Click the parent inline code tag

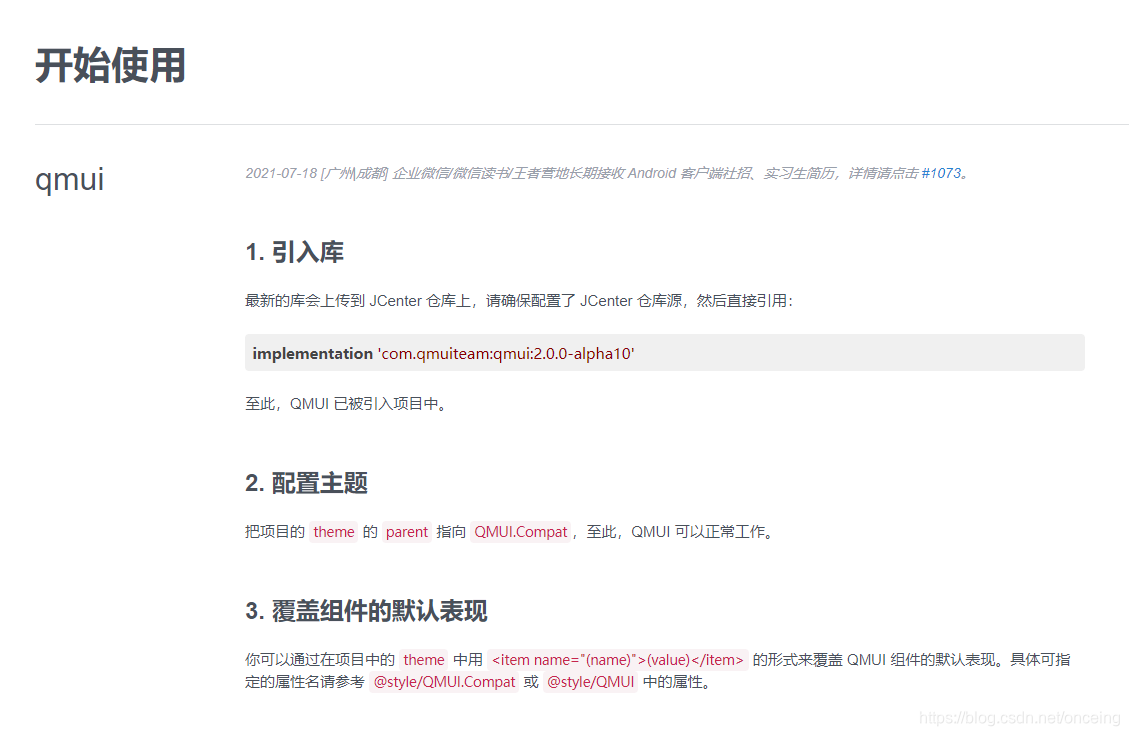pos(407,532)
